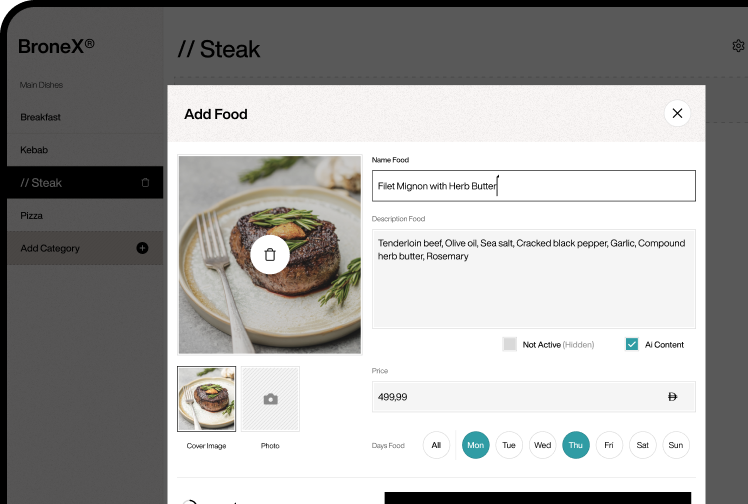This screenshot has height=504, width=748.
Task: Select the Pizza category
Action: click(x=31, y=215)
